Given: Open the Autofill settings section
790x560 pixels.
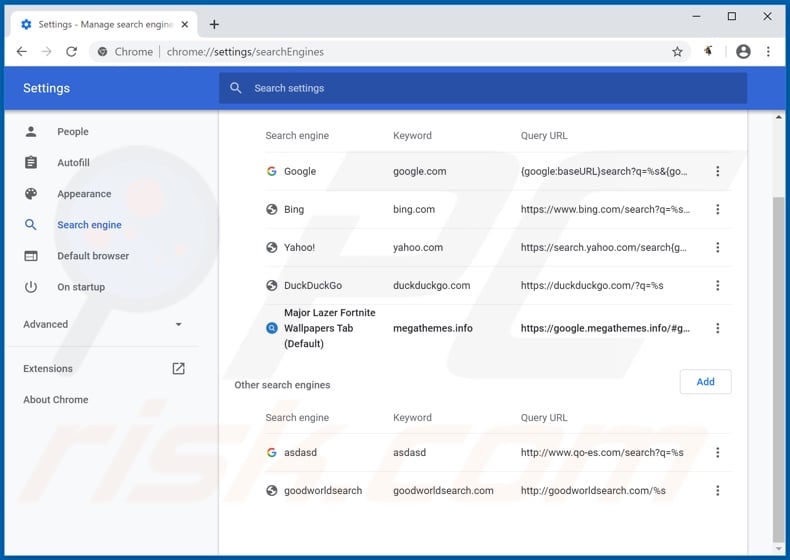Looking at the screenshot, I should [x=74, y=163].
